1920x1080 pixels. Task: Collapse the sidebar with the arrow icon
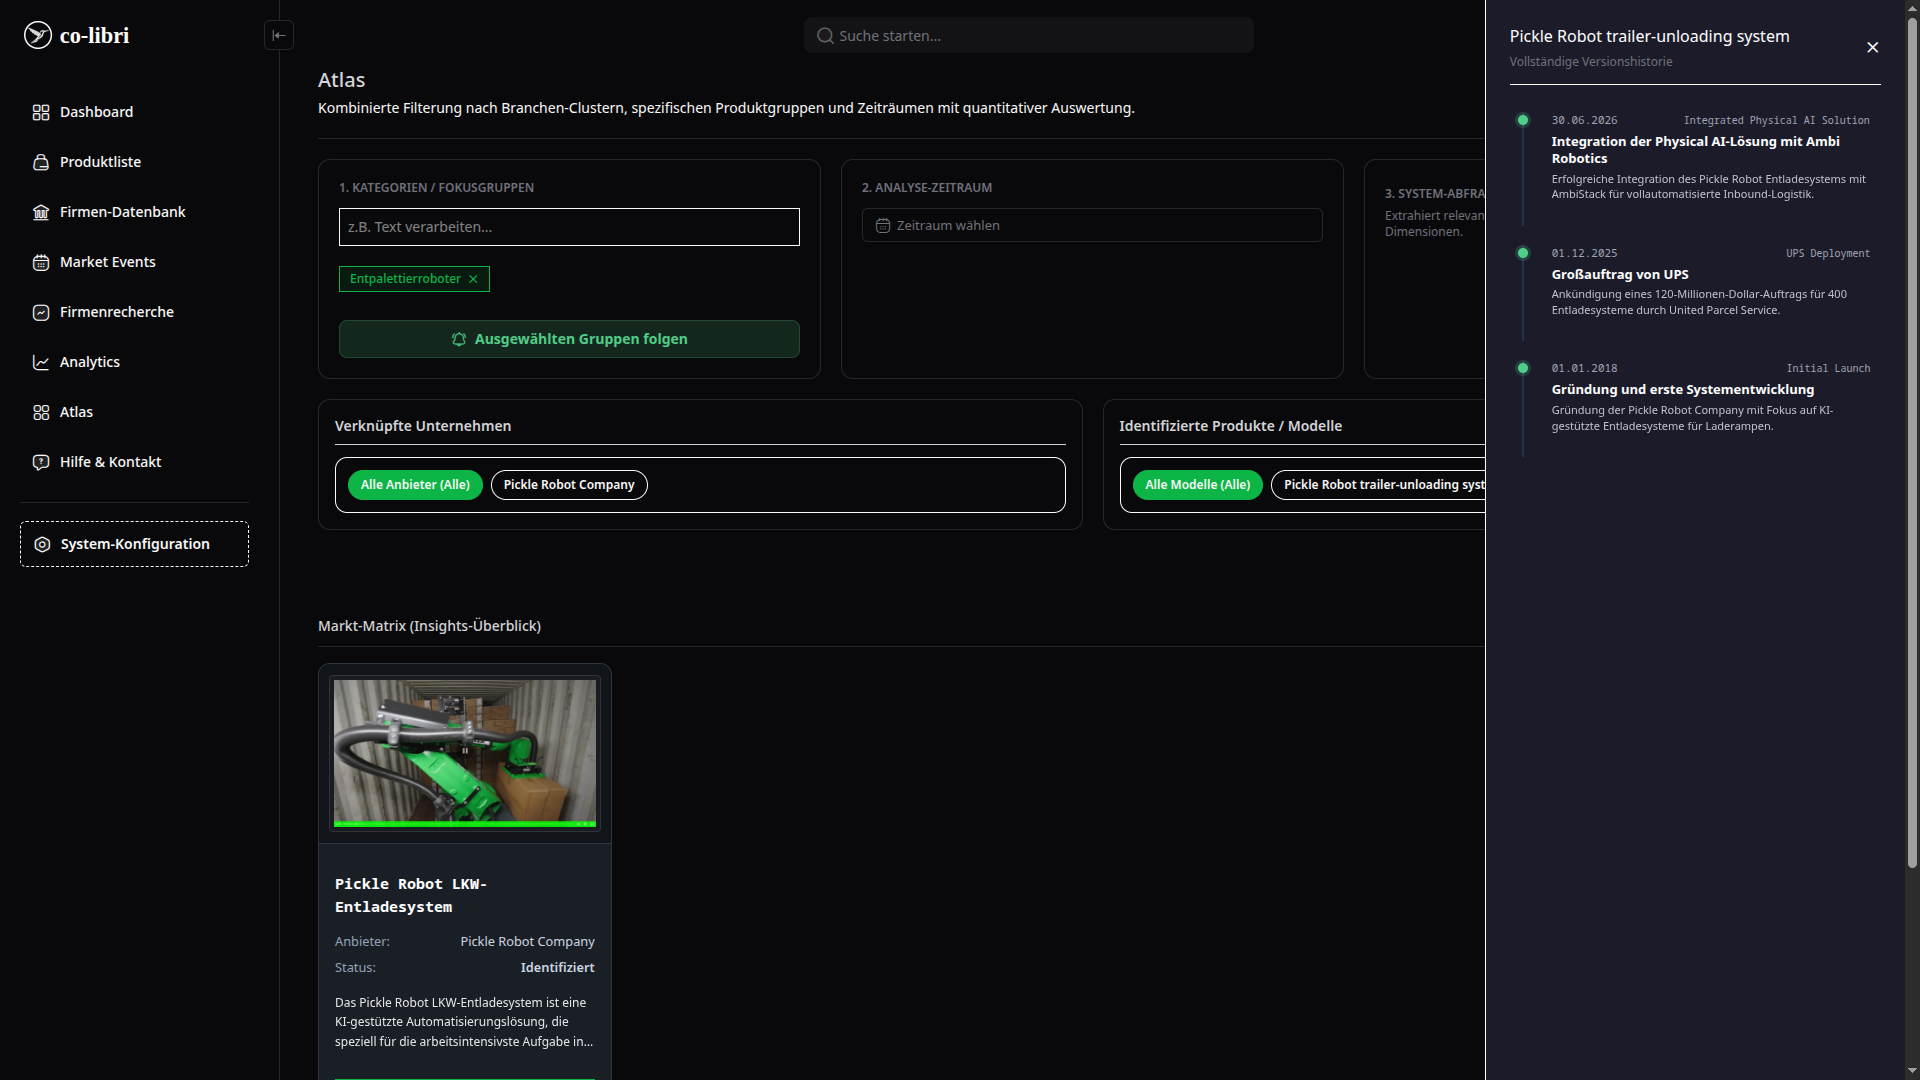pos(279,35)
